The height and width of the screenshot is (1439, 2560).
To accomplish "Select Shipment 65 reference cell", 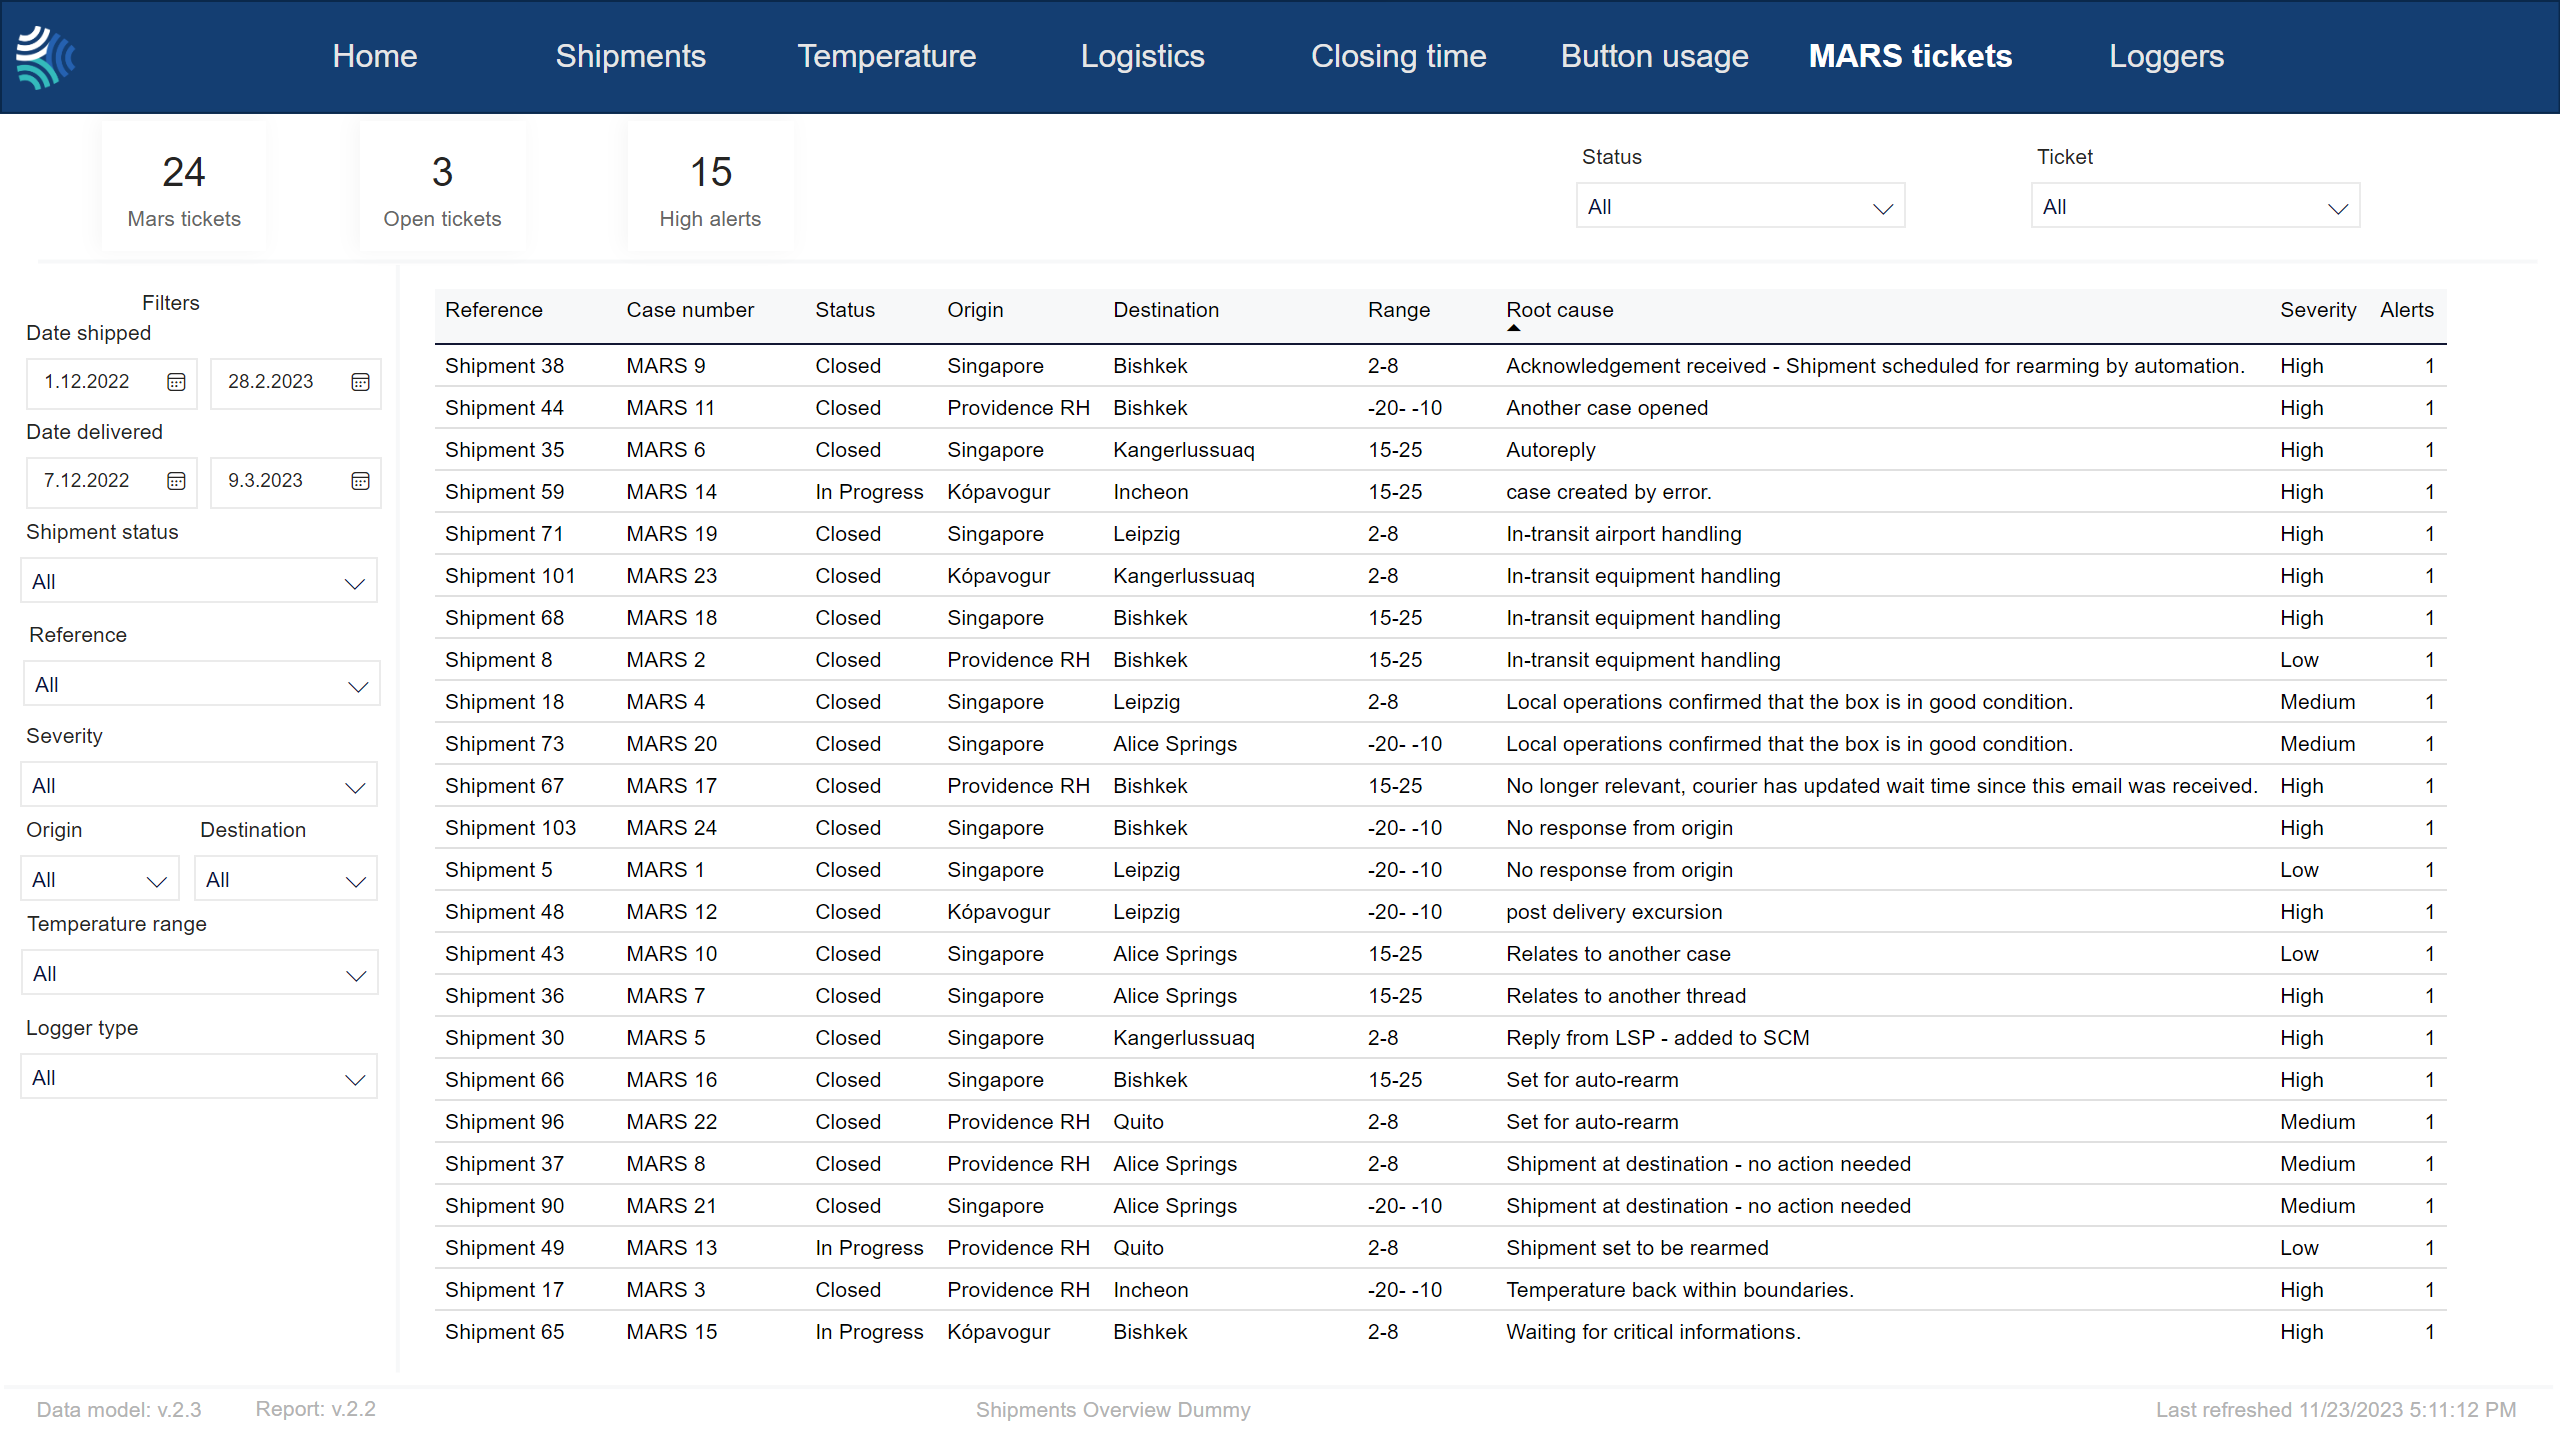I will click(505, 1332).
